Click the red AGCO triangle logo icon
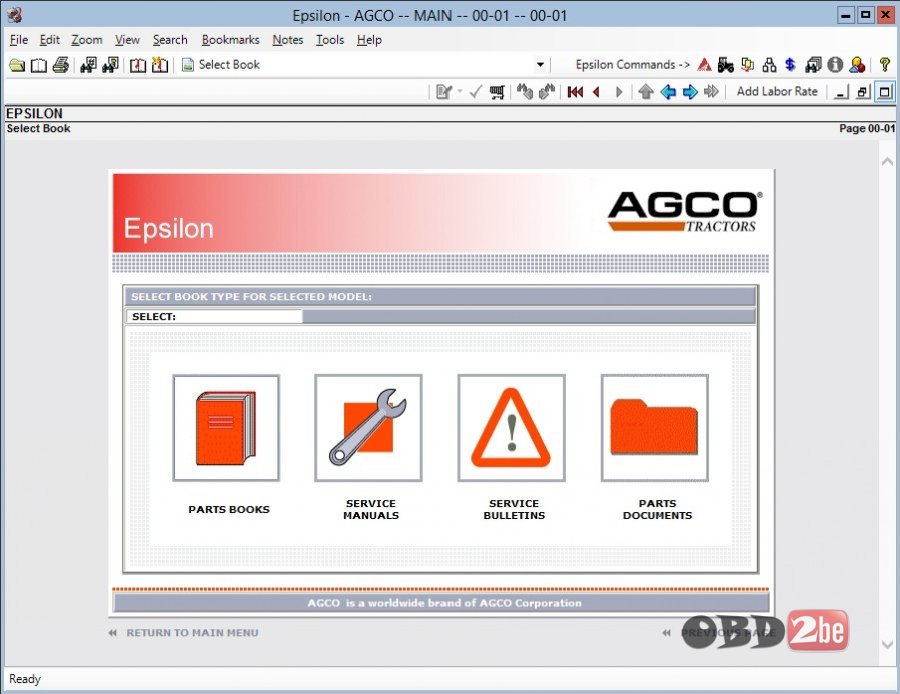 click(704, 65)
